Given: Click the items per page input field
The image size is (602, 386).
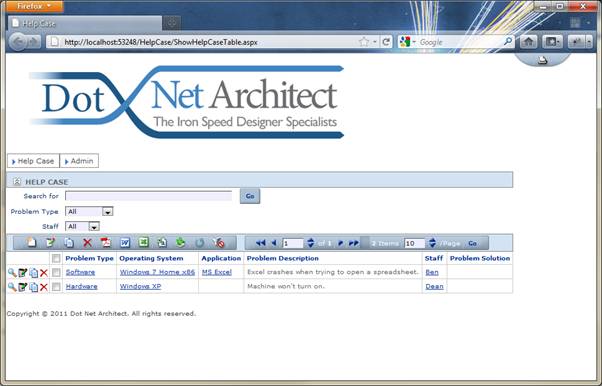Looking at the screenshot, I should (x=415, y=243).
